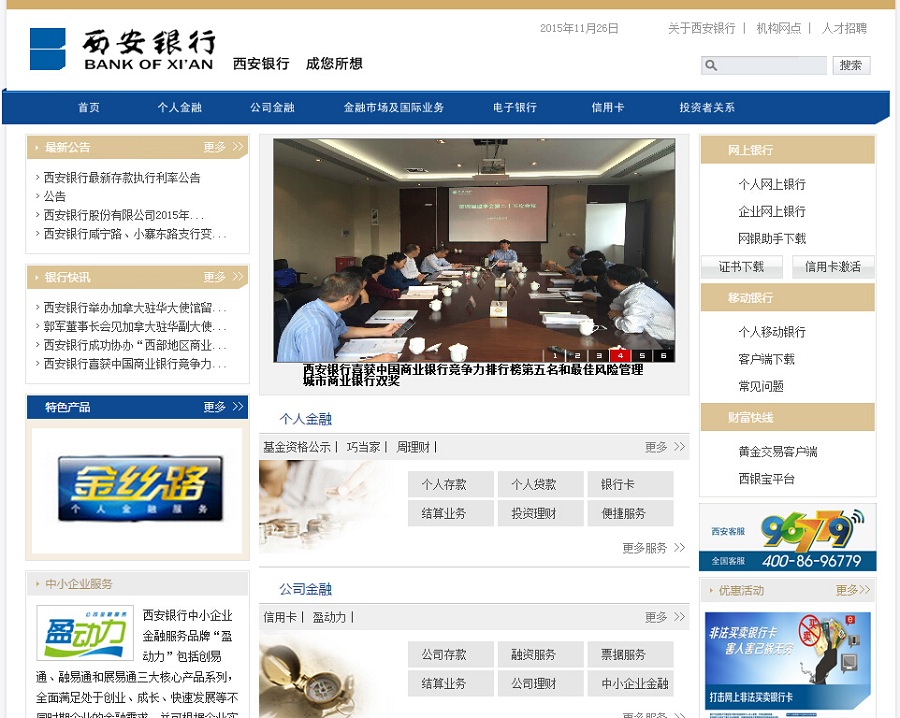
Task: Open 金融市场及国际业务 navigation menu
Action: coord(394,107)
